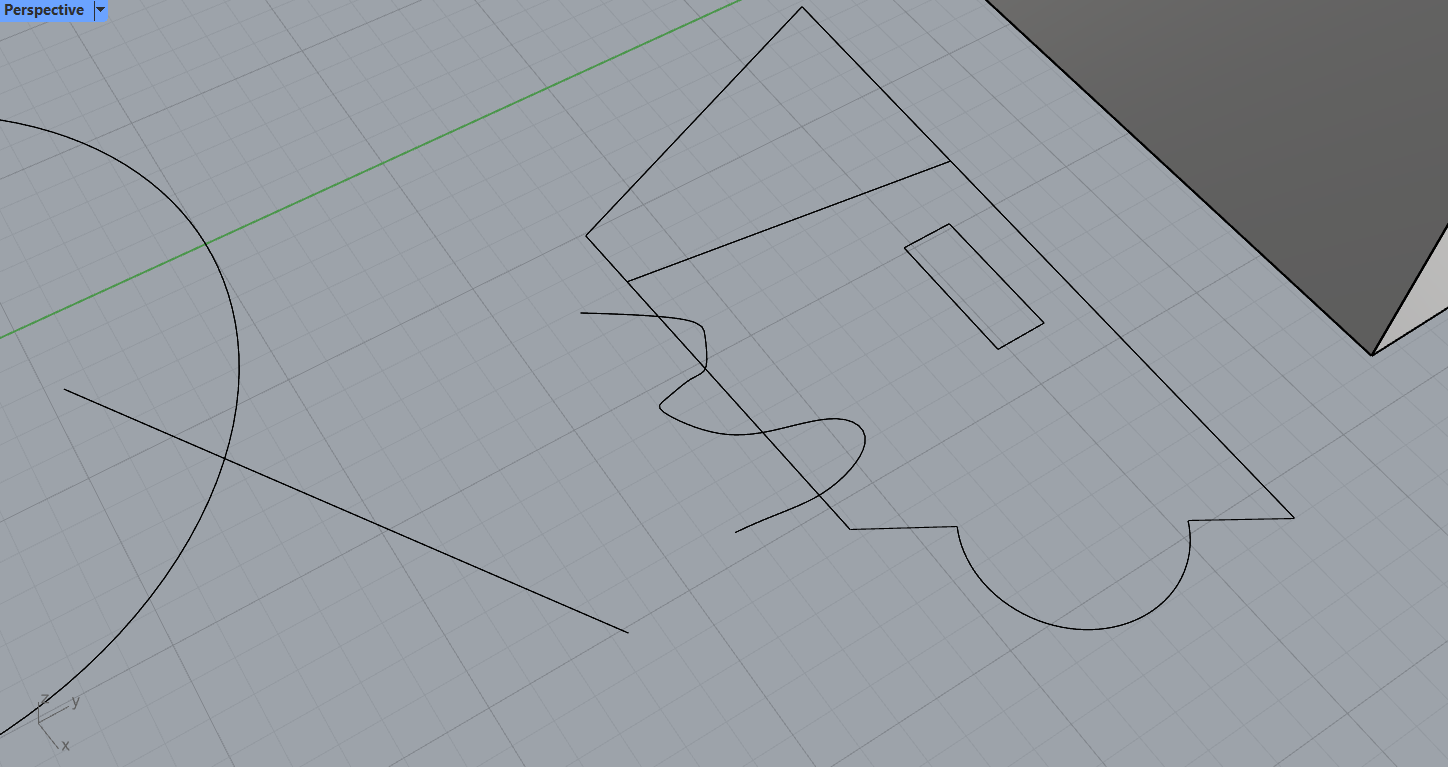Viewport: 1448px width, 767px height.
Task: Click the bottom corner vertex of the gray box
Action: (1371, 354)
